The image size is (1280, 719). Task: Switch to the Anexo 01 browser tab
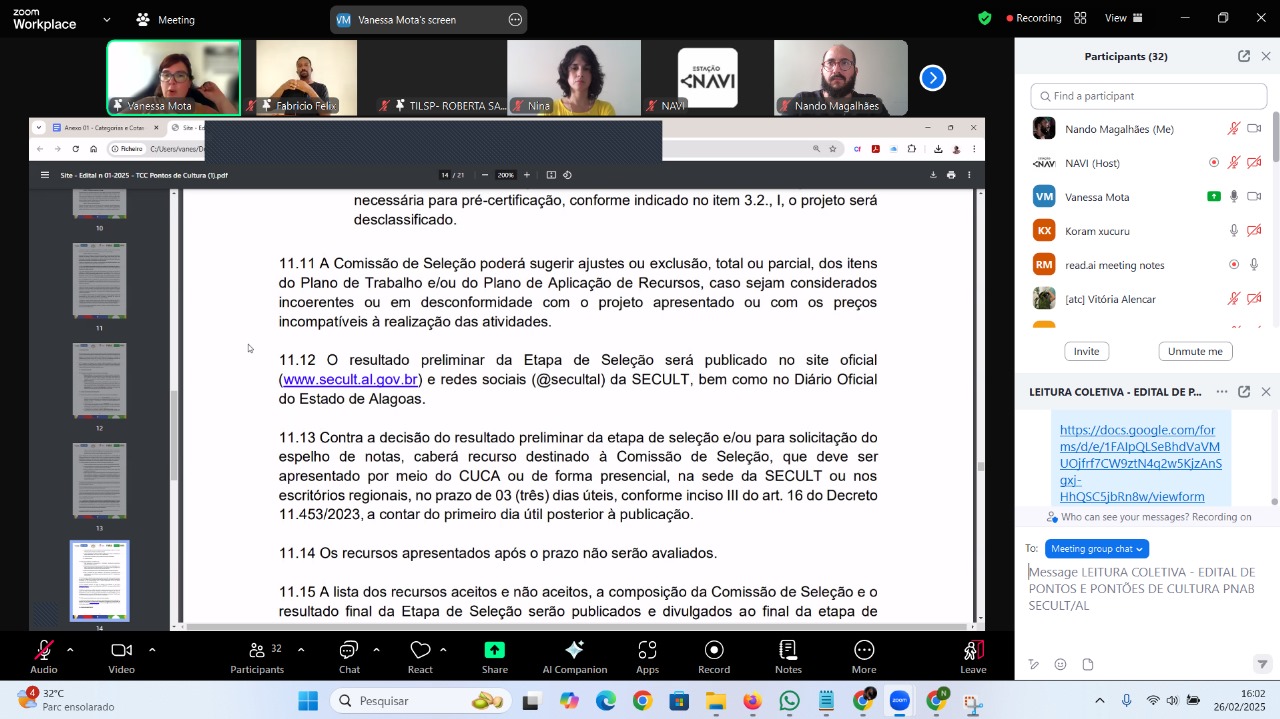(103, 128)
